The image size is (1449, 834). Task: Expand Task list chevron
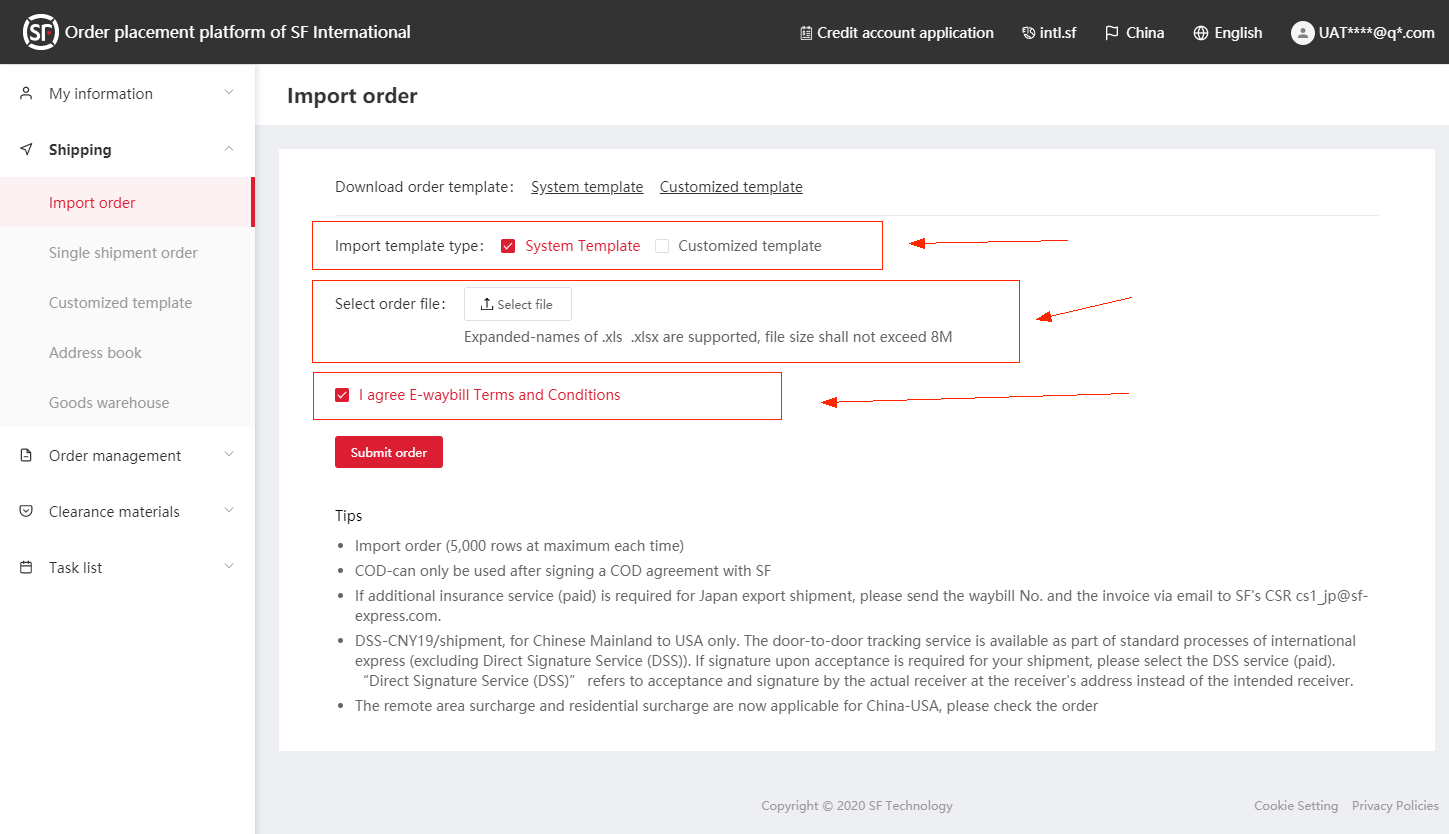pos(229,567)
